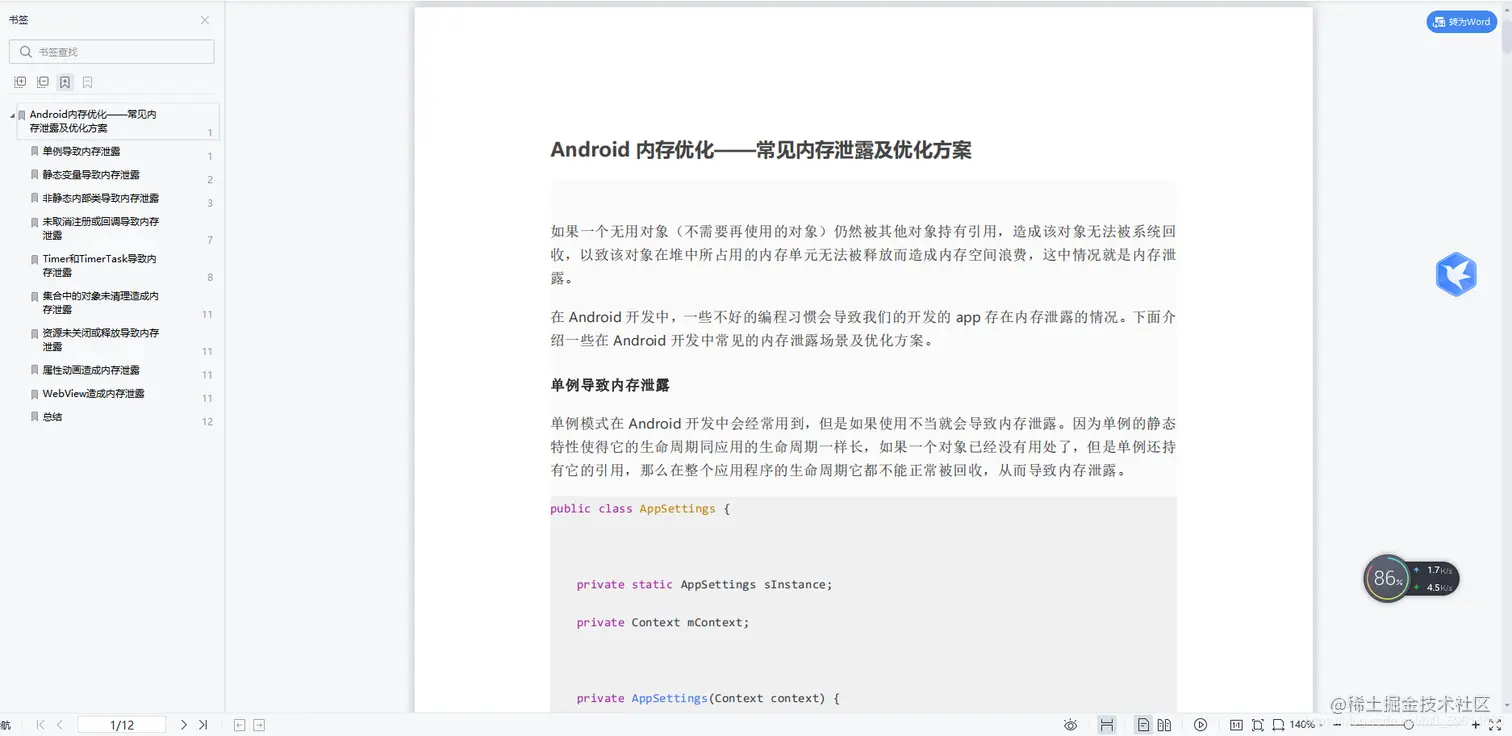Close the 书签 bookmarks panel
This screenshot has width=1512, height=736.
tap(205, 20)
